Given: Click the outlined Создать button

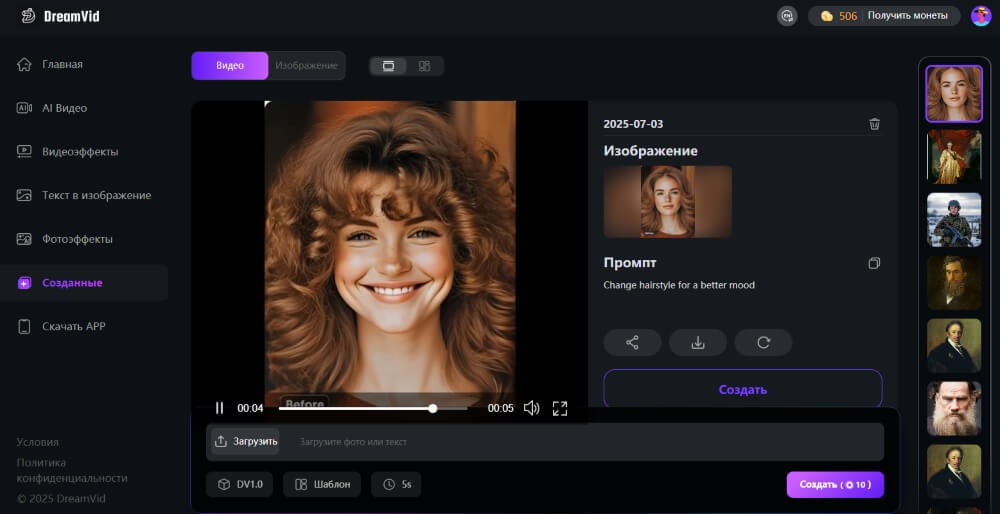Looking at the screenshot, I should pyautogui.click(x=743, y=389).
